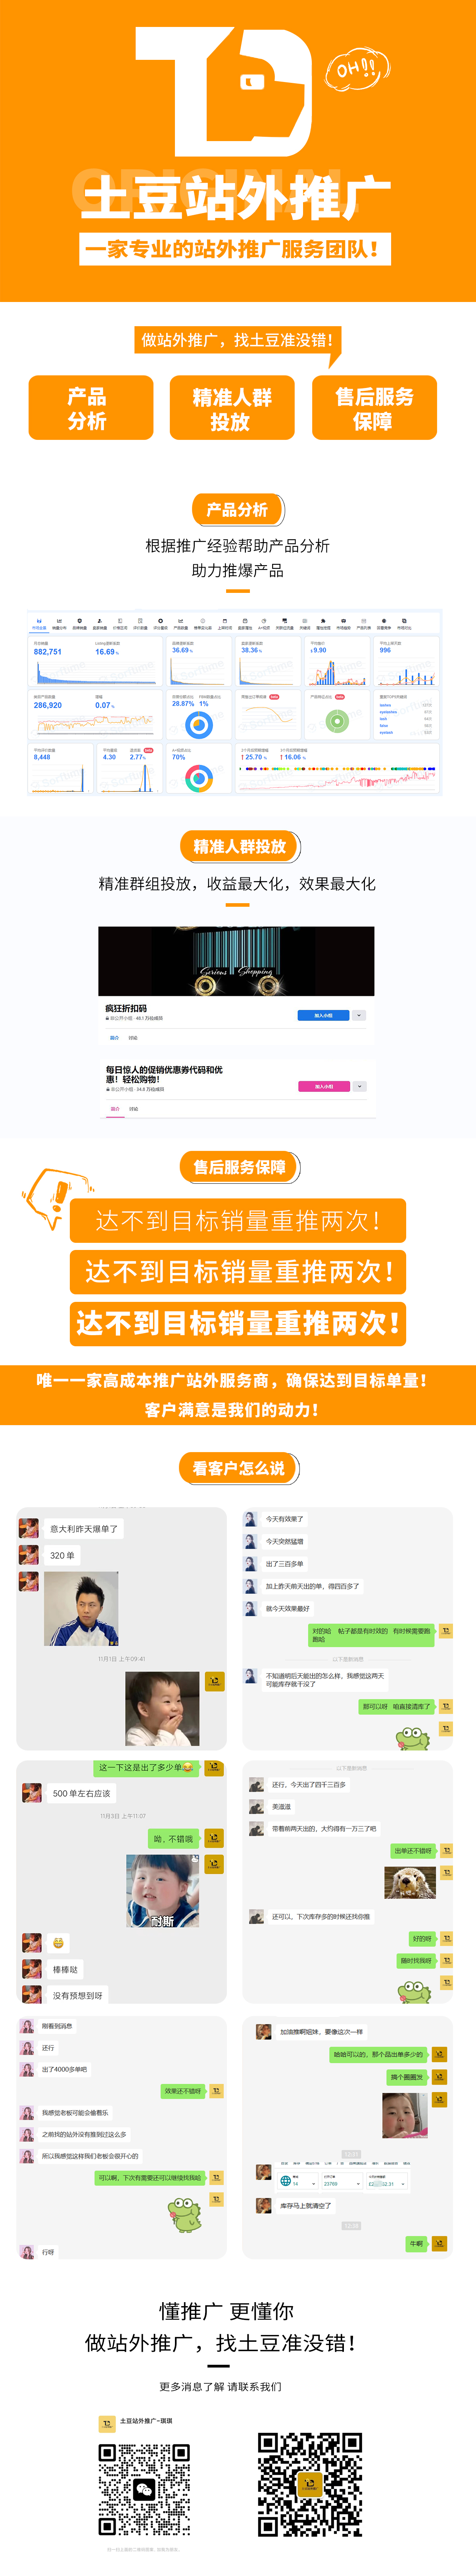Click the 精准人群投放 orange box
This screenshot has width=476, height=2576.
[x=232, y=408]
